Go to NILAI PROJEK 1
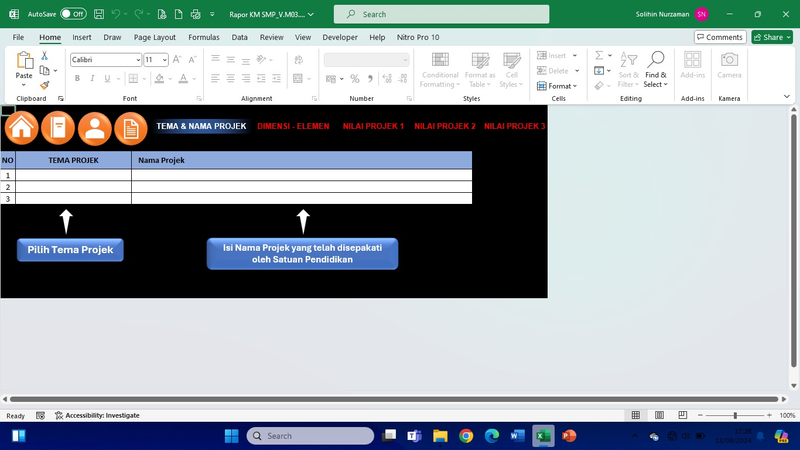 pyautogui.click(x=373, y=126)
